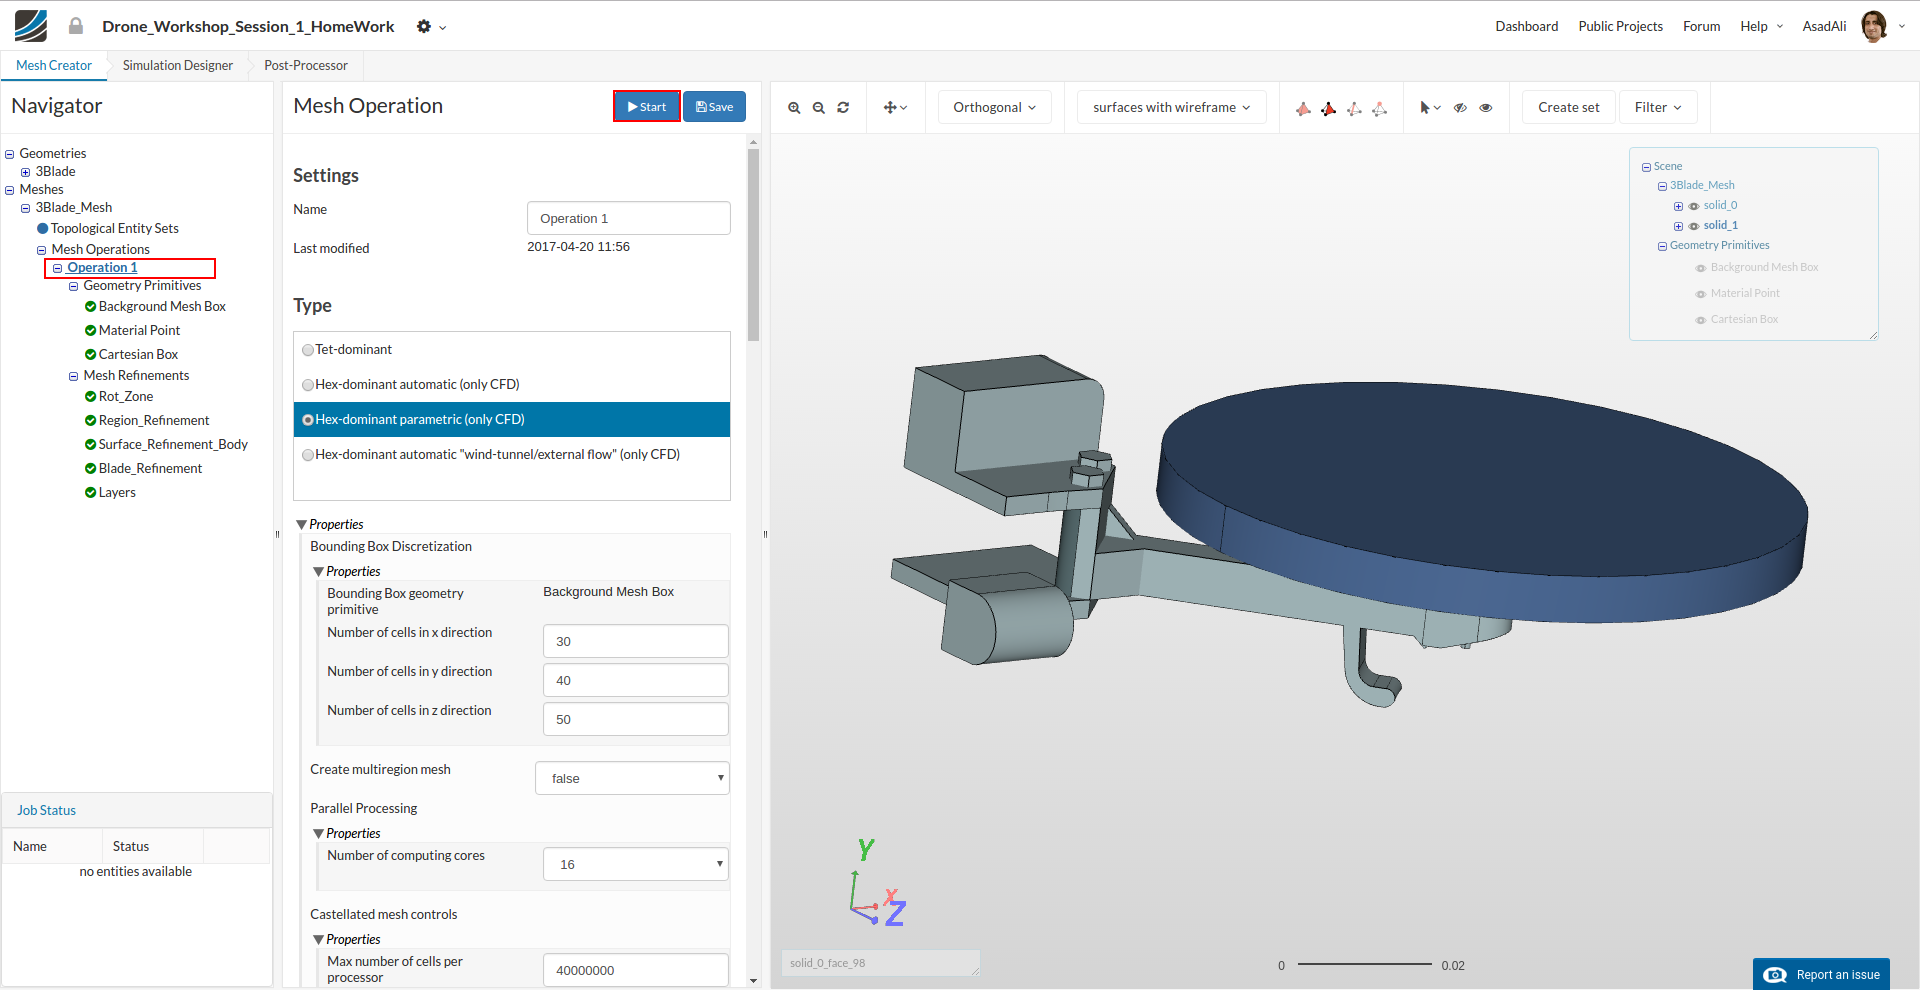Click the user avatar picture

point(1874,26)
